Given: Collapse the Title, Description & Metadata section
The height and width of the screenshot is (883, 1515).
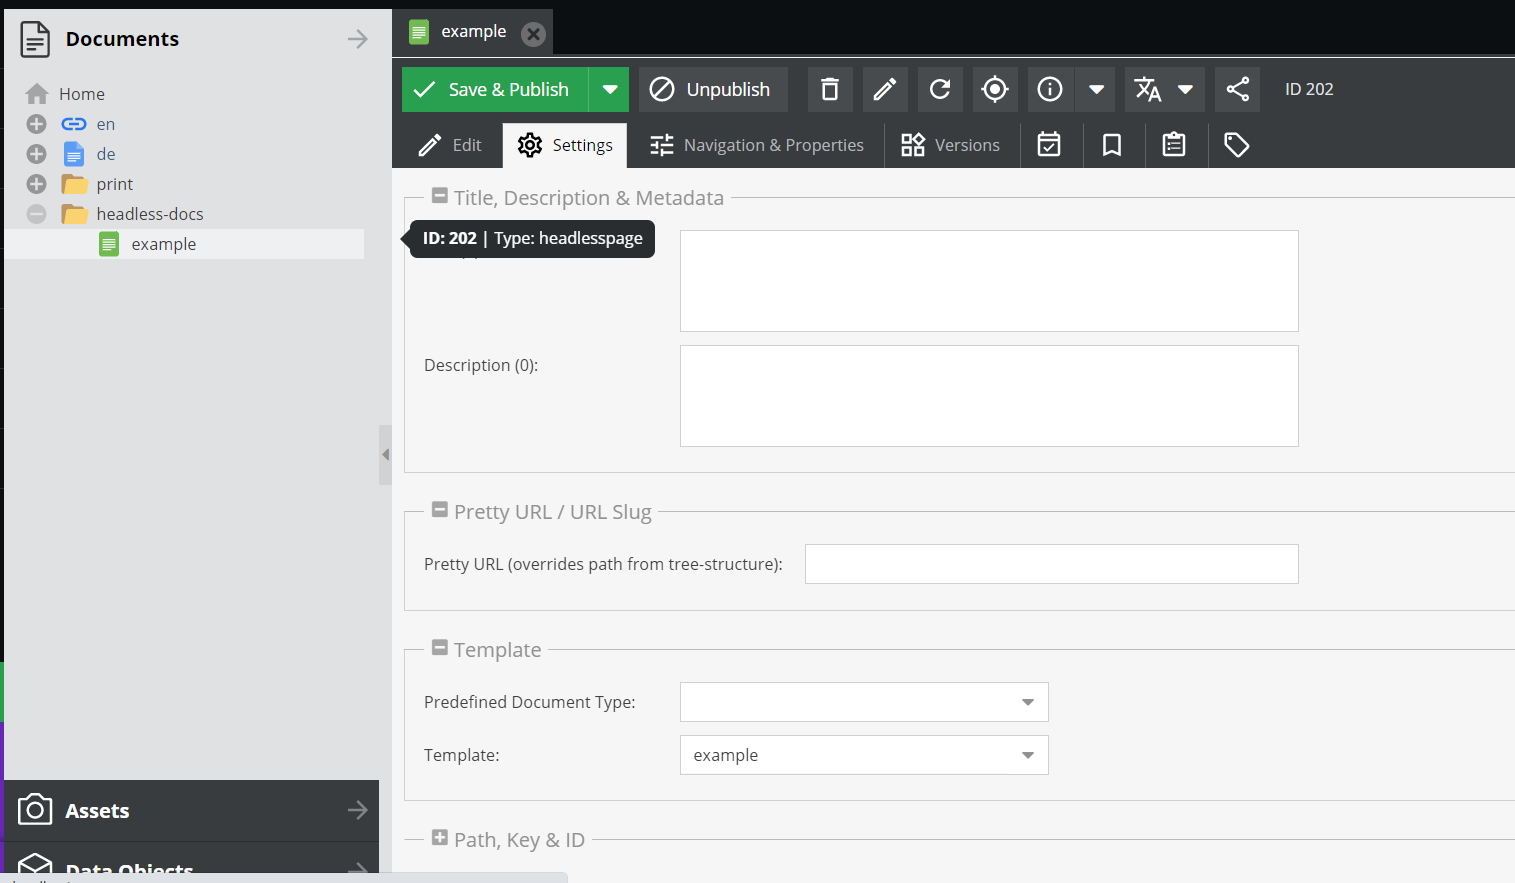Looking at the screenshot, I should [440, 196].
